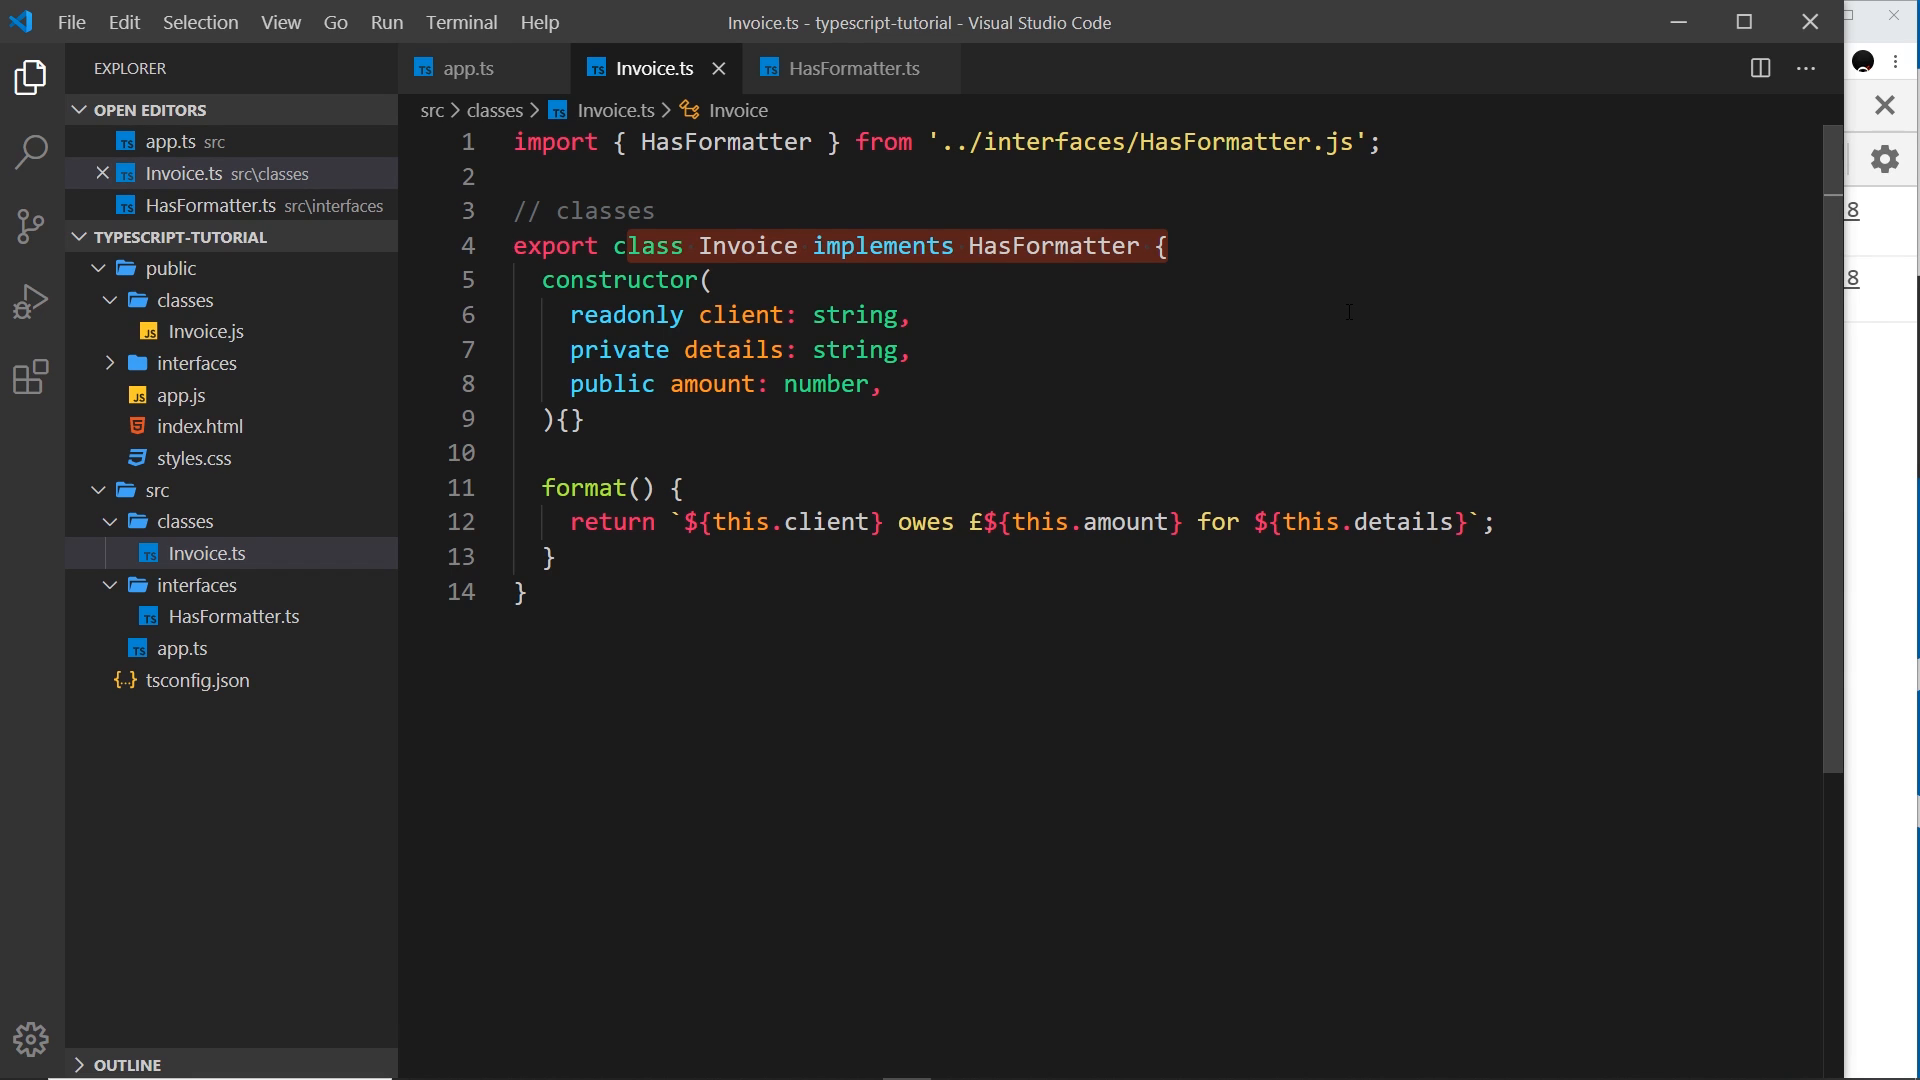Click the classes breadcrumb segment
The width and height of the screenshot is (1920, 1080).
(495, 110)
